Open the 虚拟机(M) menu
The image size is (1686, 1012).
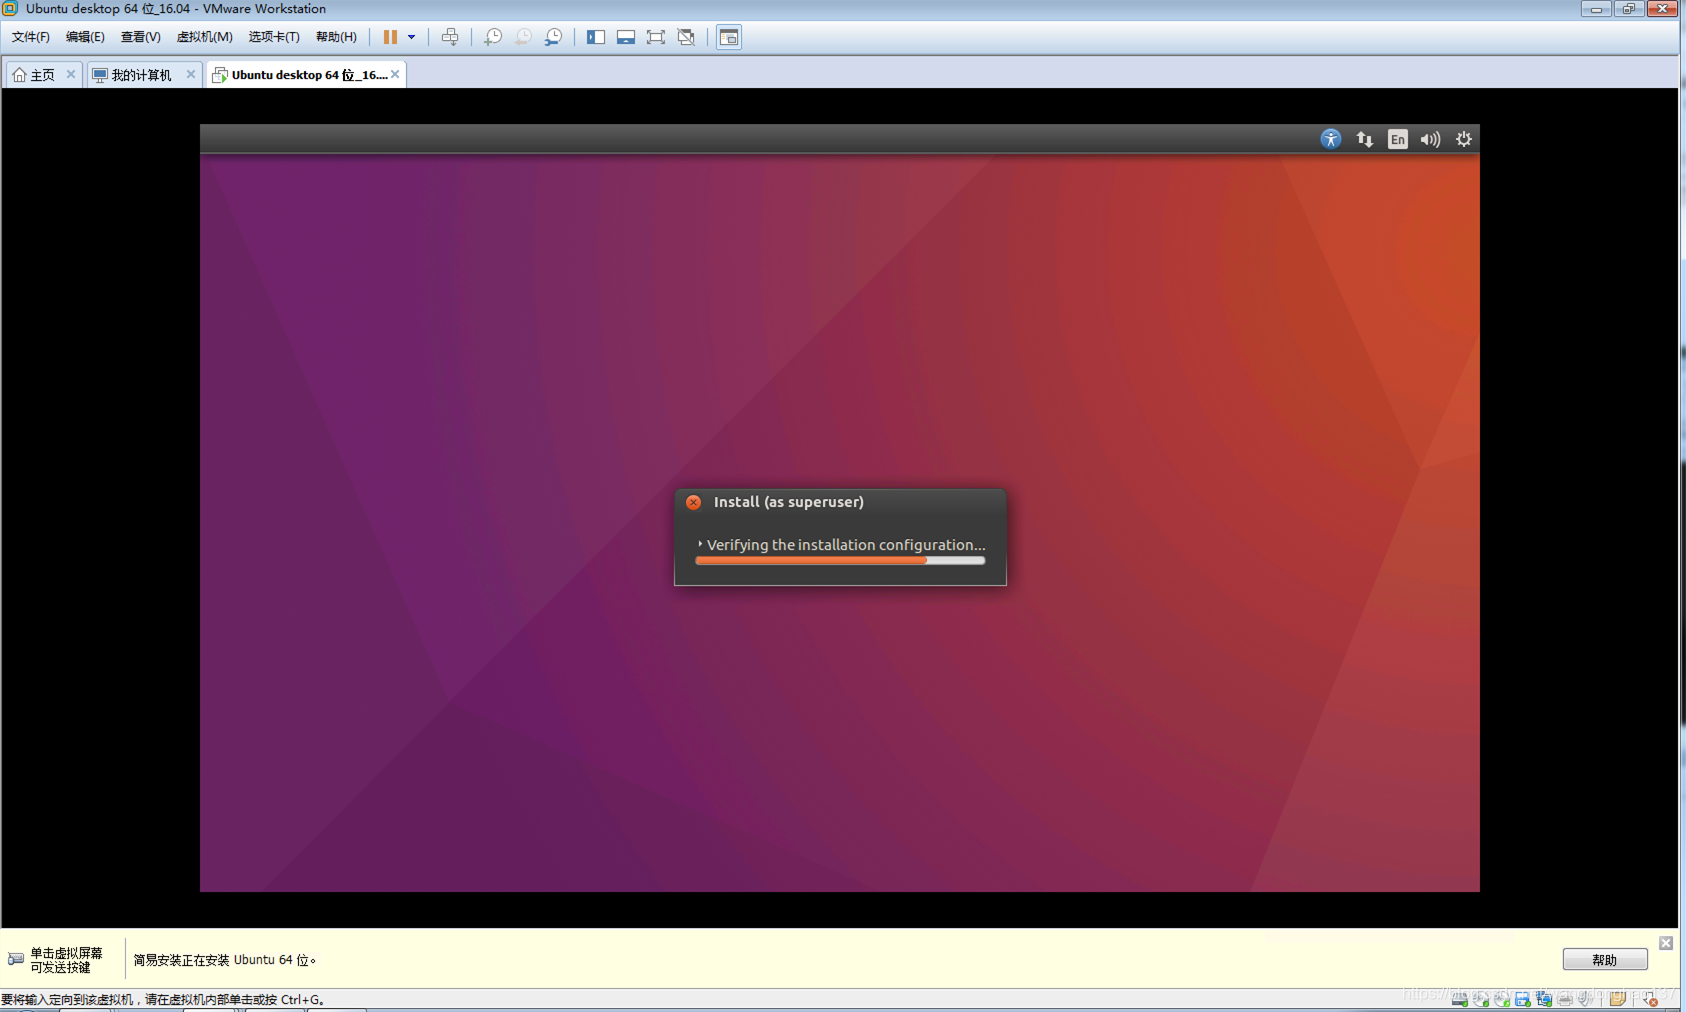[204, 37]
